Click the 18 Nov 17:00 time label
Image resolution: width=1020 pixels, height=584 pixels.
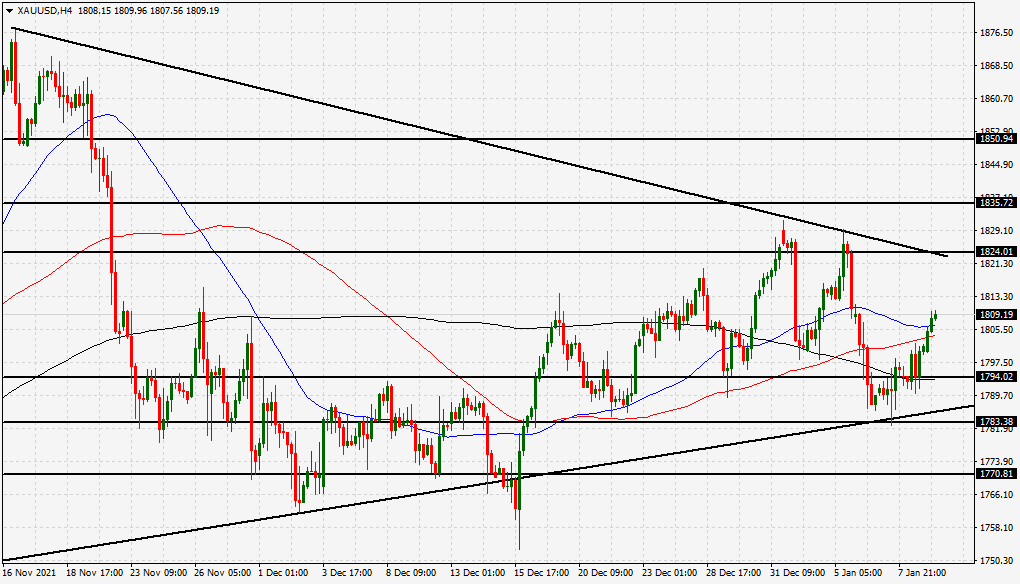point(95,573)
